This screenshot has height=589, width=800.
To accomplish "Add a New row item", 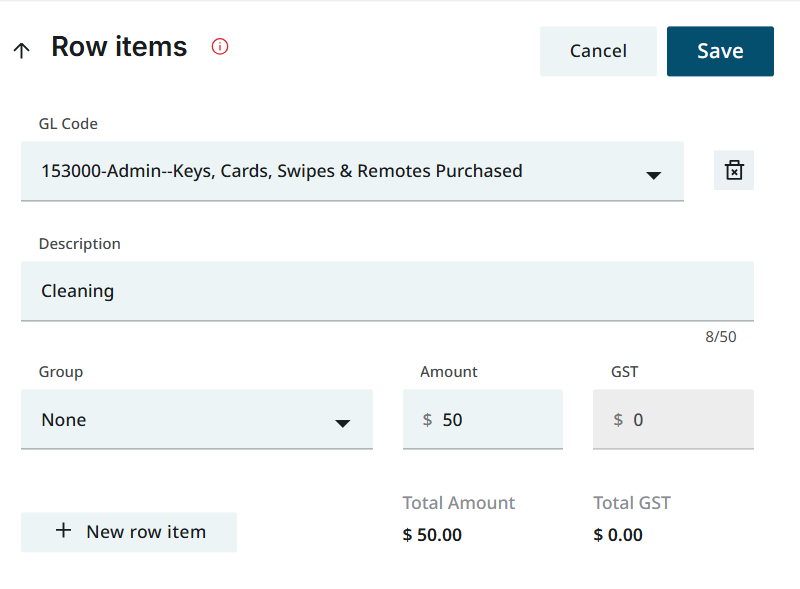I will pyautogui.click(x=145, y=532).
